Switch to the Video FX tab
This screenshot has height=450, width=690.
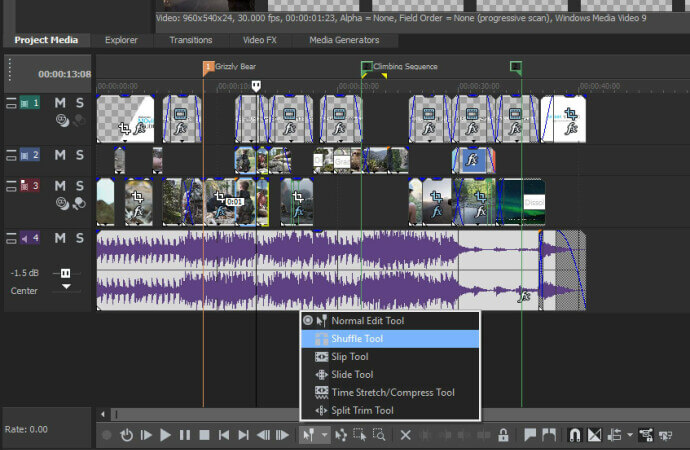click(262, 40)
